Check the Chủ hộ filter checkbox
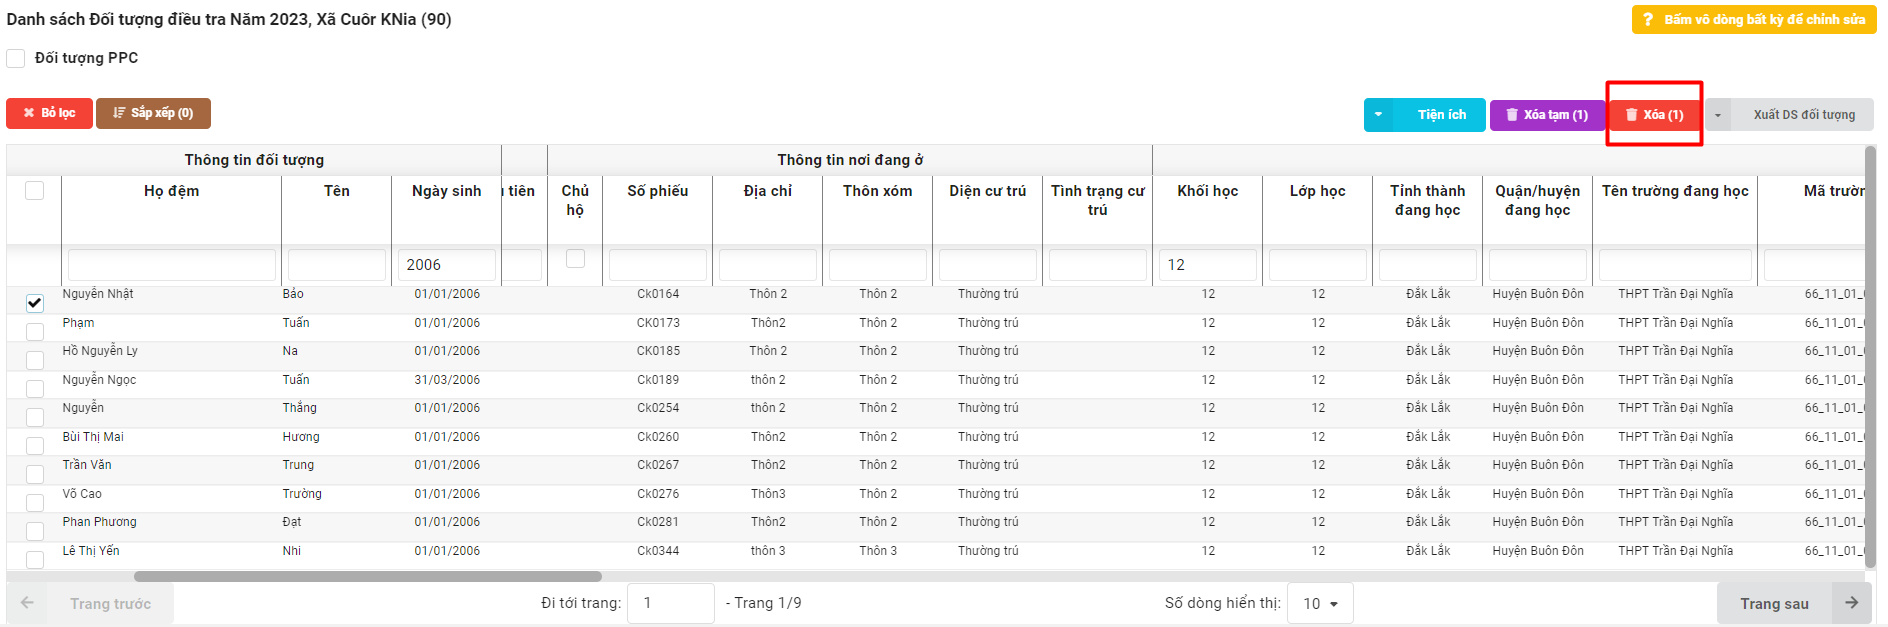 coord(575,259)
